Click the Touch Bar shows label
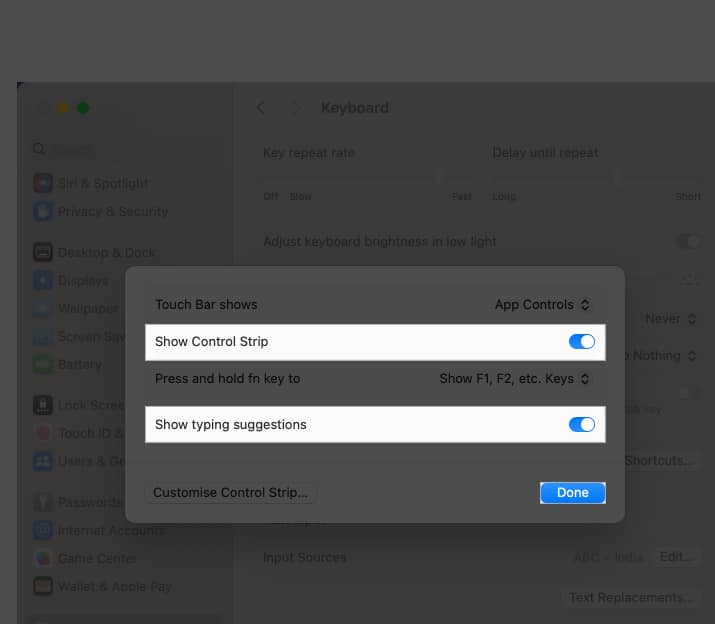715x624 pixels. pos(206,305)
